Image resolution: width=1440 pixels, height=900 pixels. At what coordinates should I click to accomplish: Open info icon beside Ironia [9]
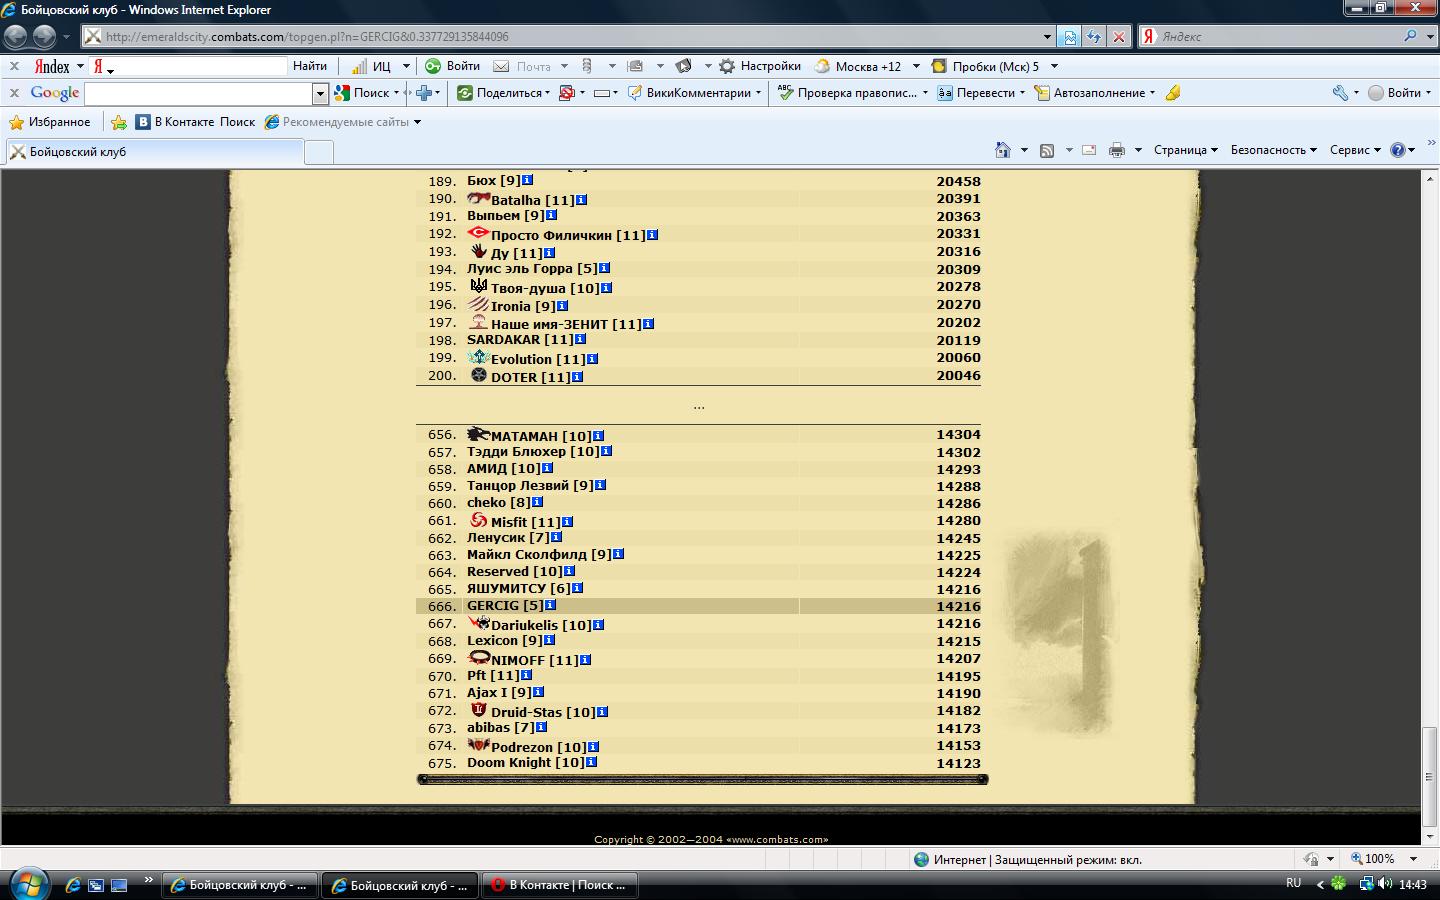(x=562, y=306)
